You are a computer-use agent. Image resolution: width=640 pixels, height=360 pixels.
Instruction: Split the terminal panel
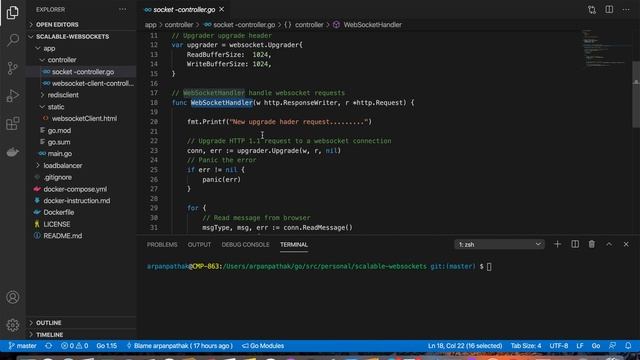(x=575, y=244)
